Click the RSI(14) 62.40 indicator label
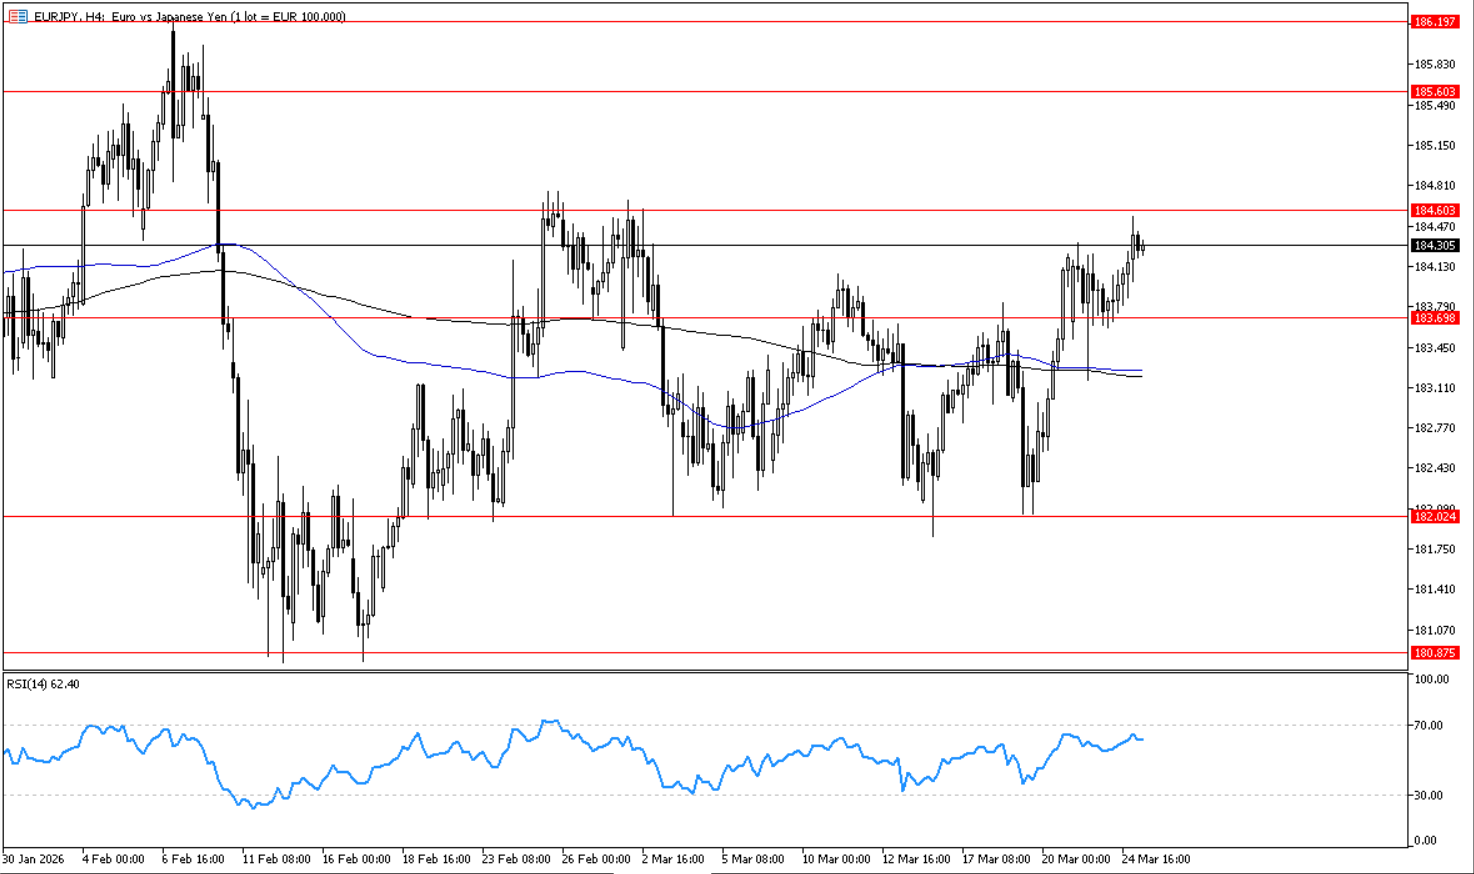Viewport: 1474px width, 874px height. (x=43, y=685)
